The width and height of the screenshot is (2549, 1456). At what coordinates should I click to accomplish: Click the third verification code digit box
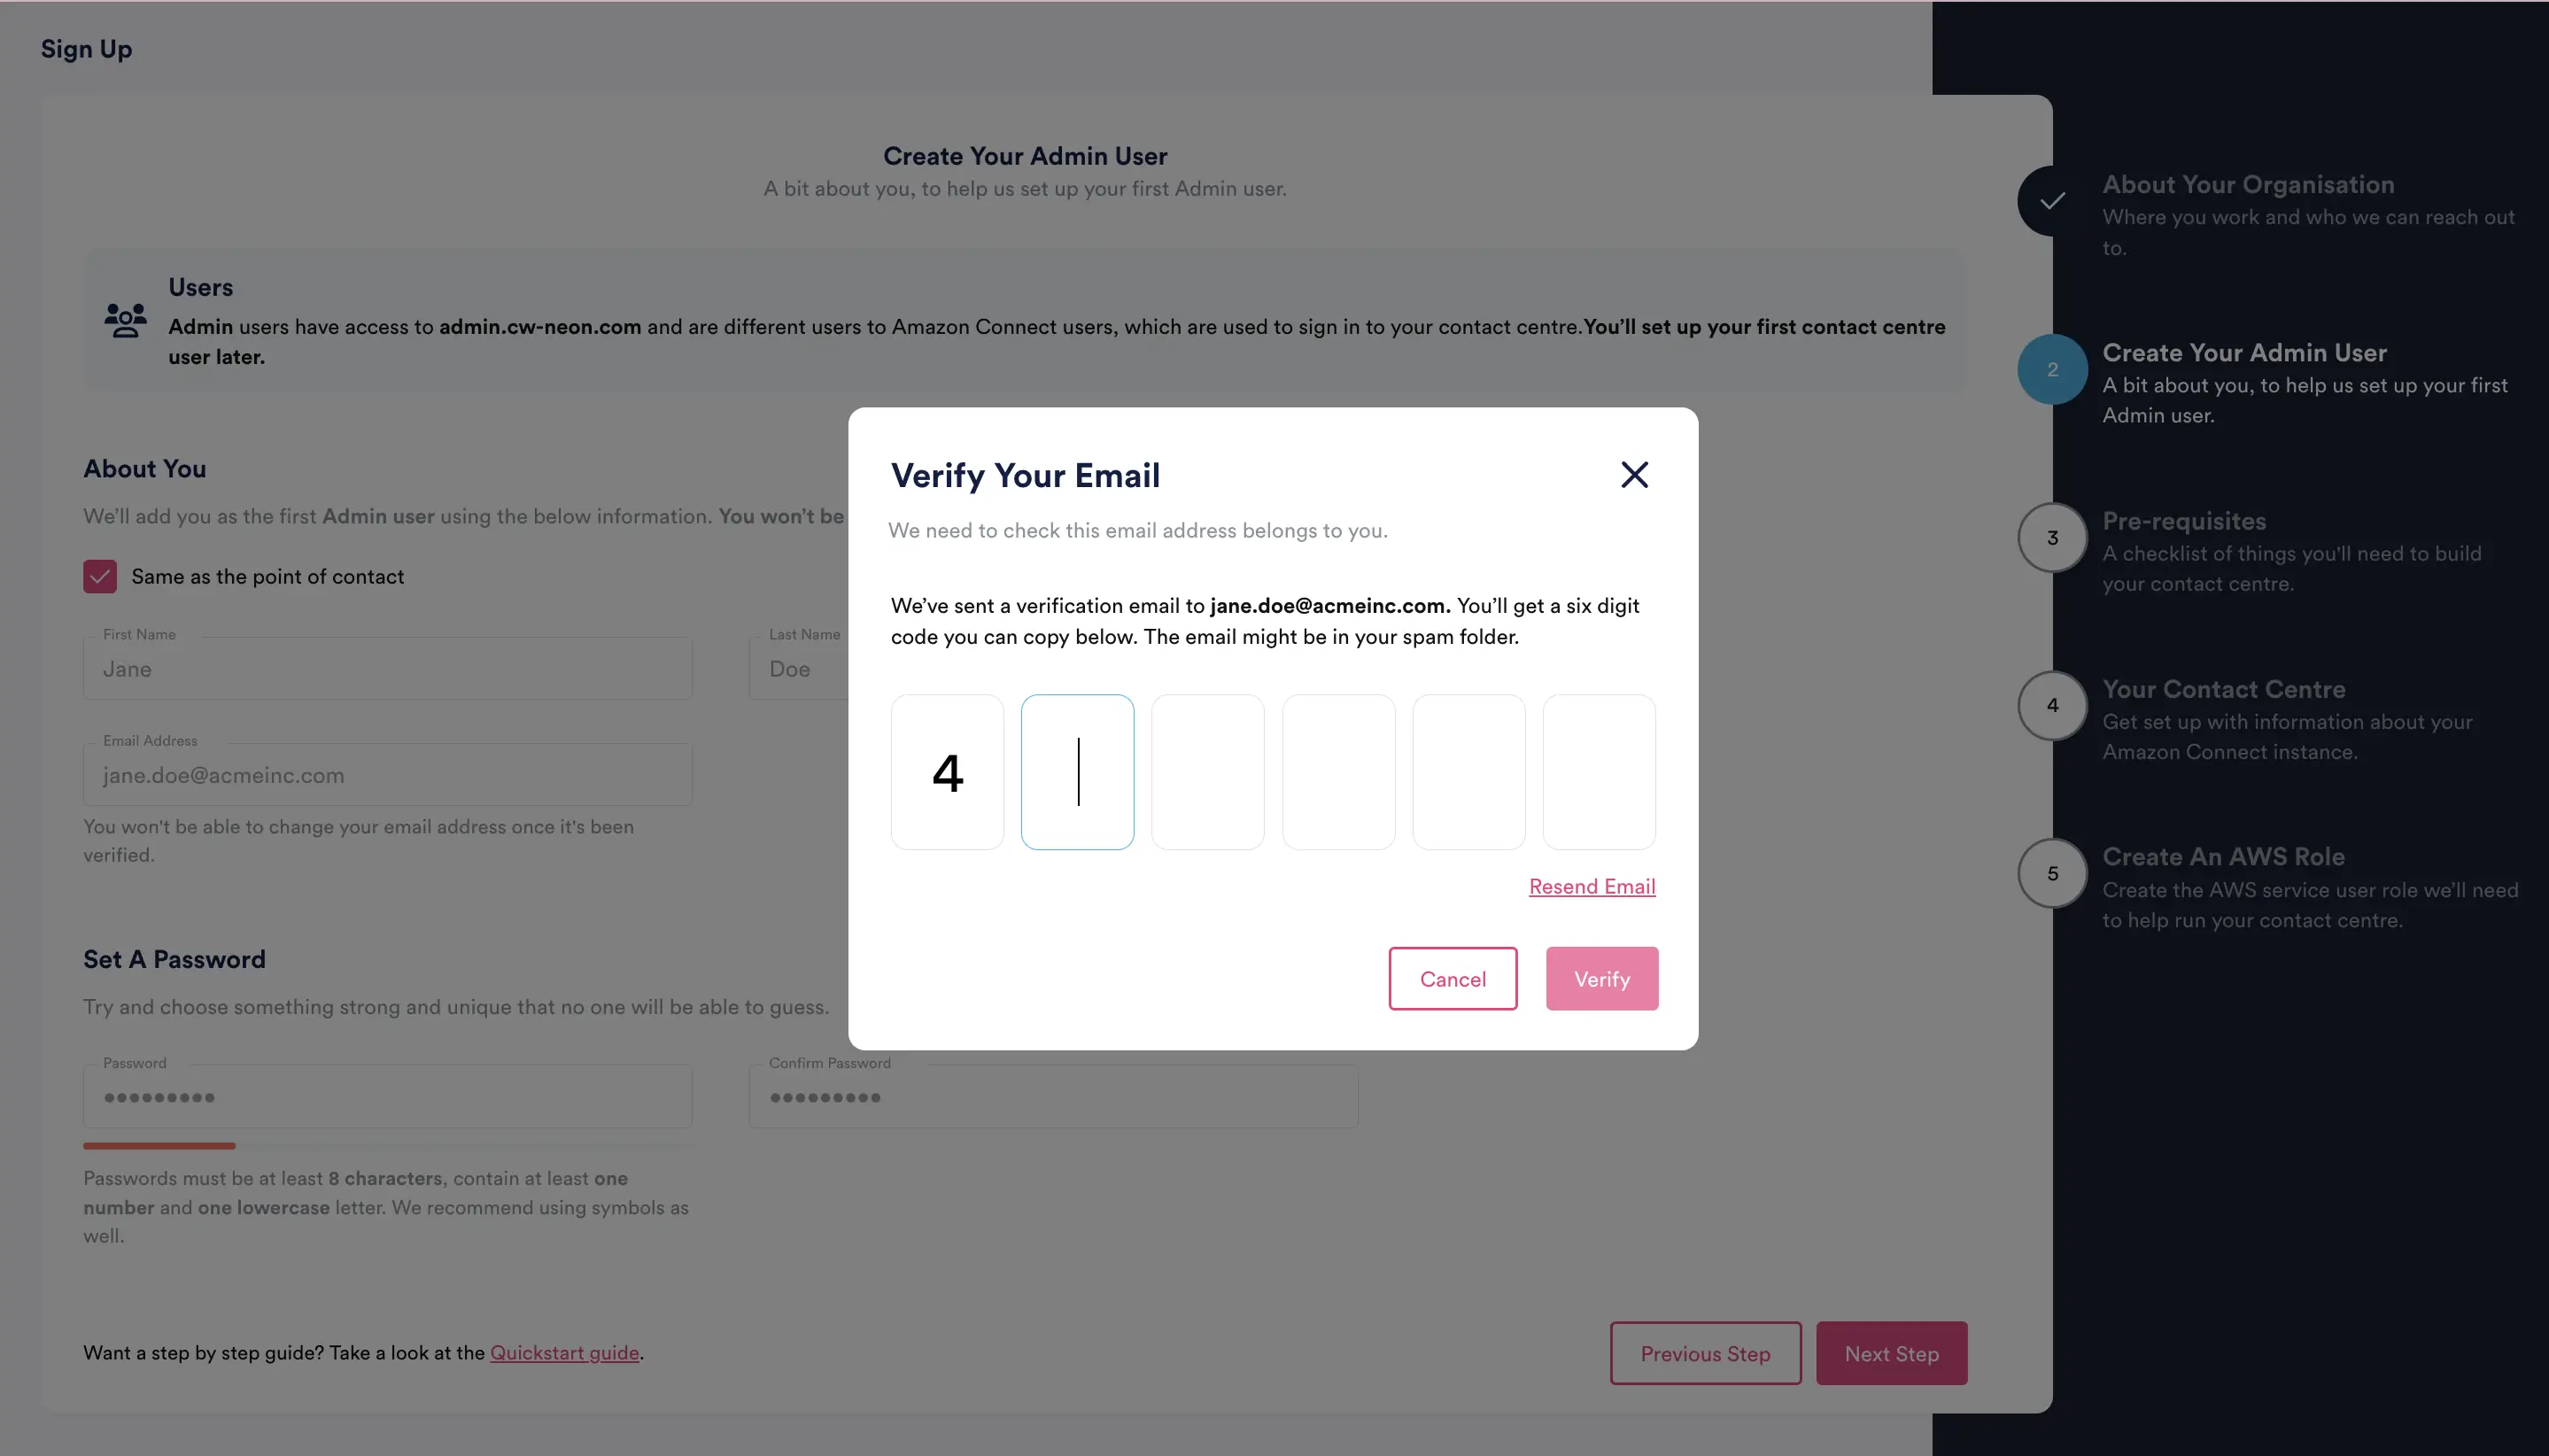point(1207,772)
